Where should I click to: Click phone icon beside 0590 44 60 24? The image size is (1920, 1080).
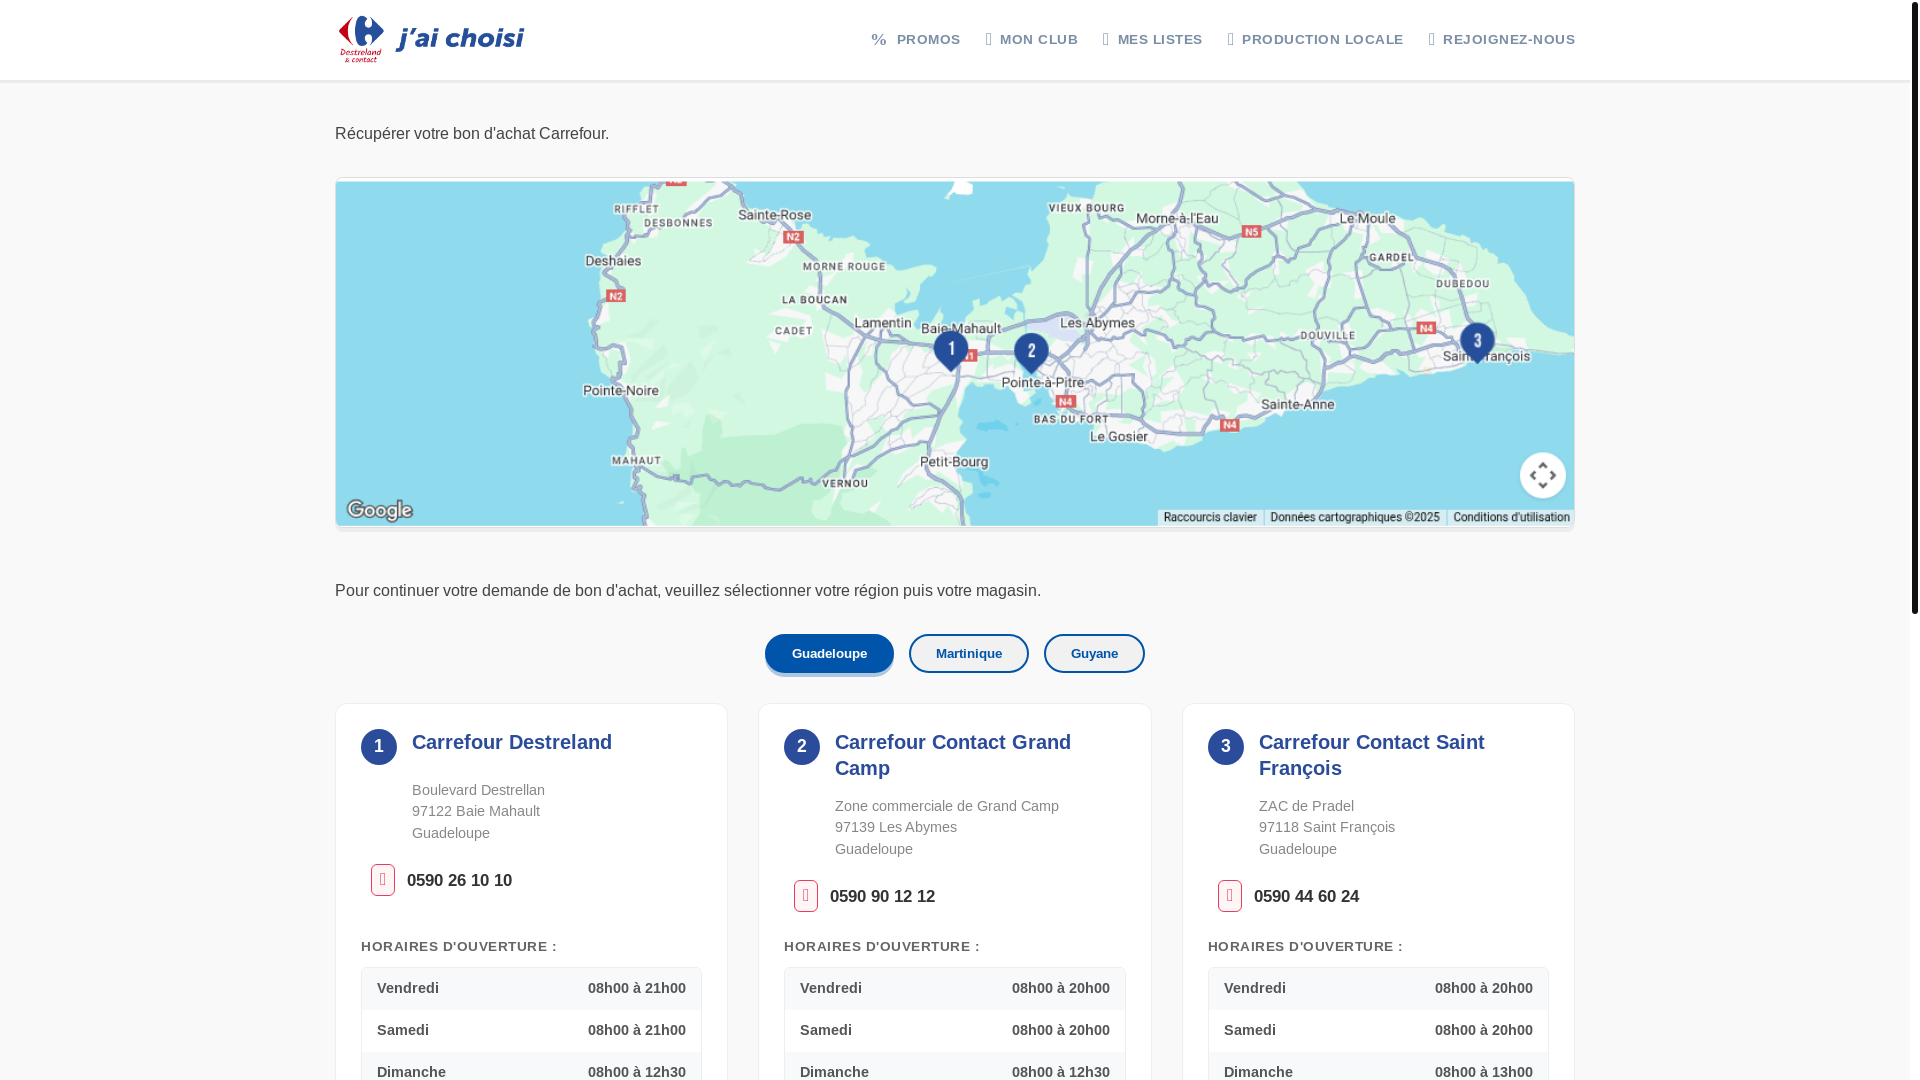point(1230,896)
